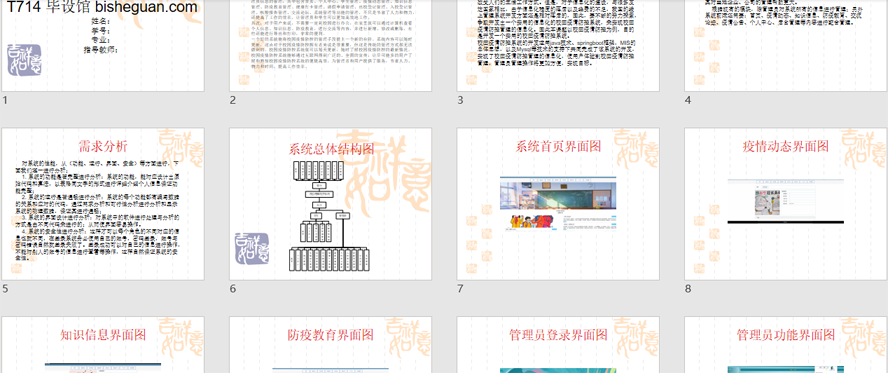This screenshot has width=888, height=373.
Task: Select slide 4 thumbnail
Action: tap(785, 45)
